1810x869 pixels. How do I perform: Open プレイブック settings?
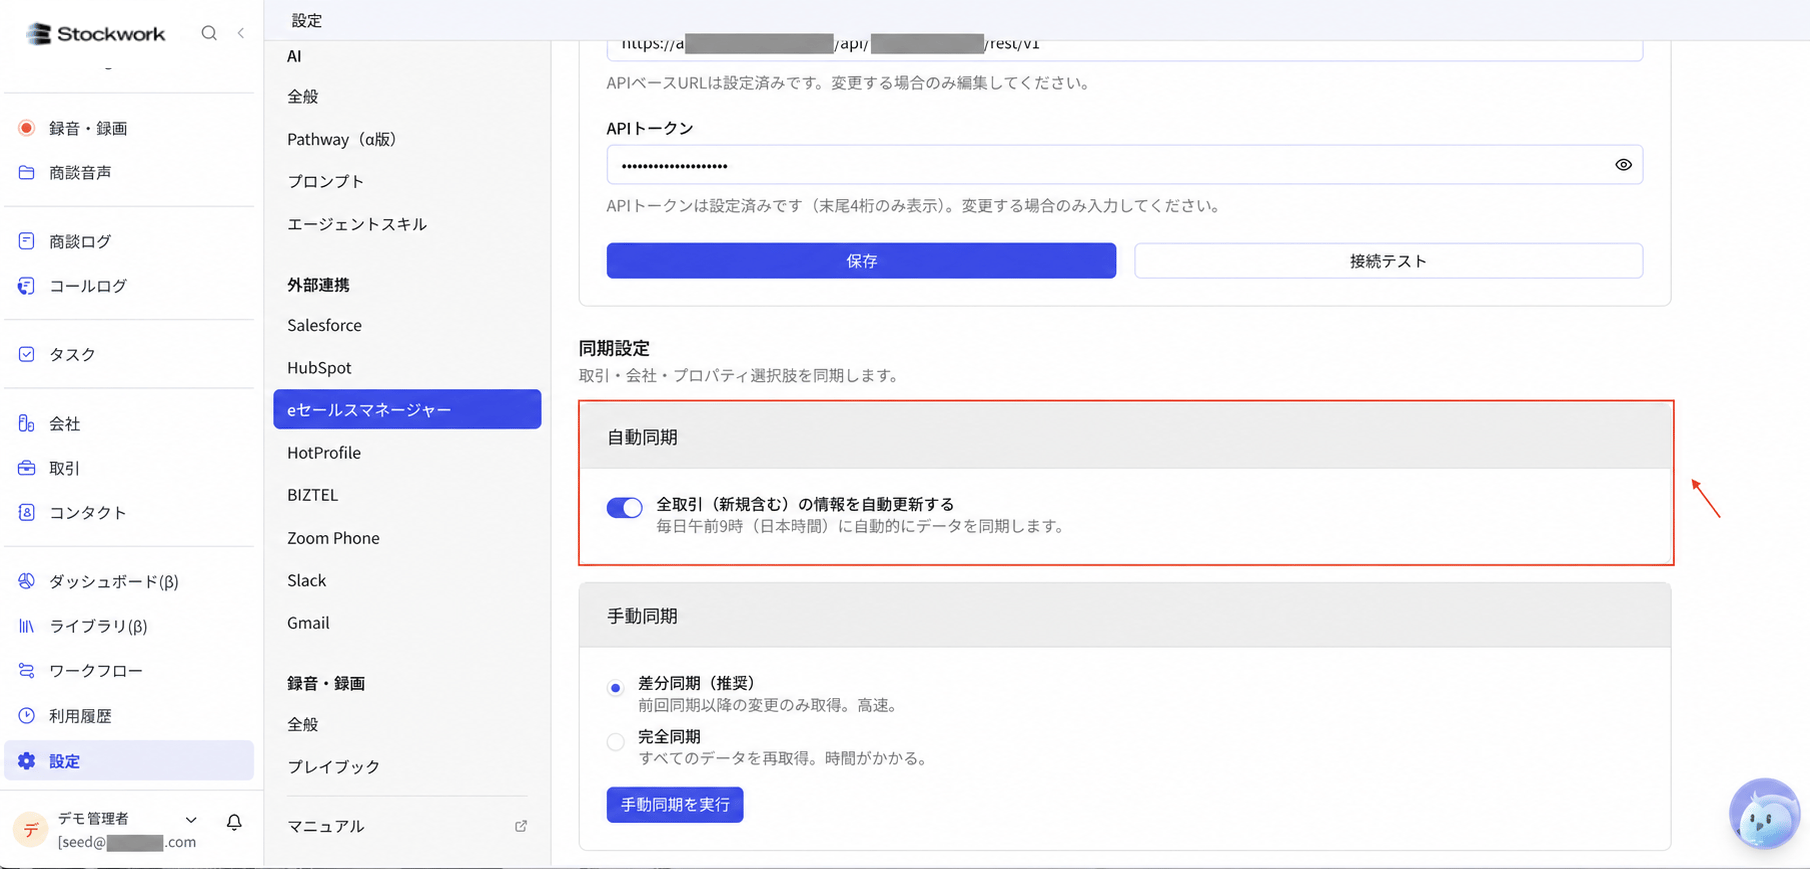(334, 766)
